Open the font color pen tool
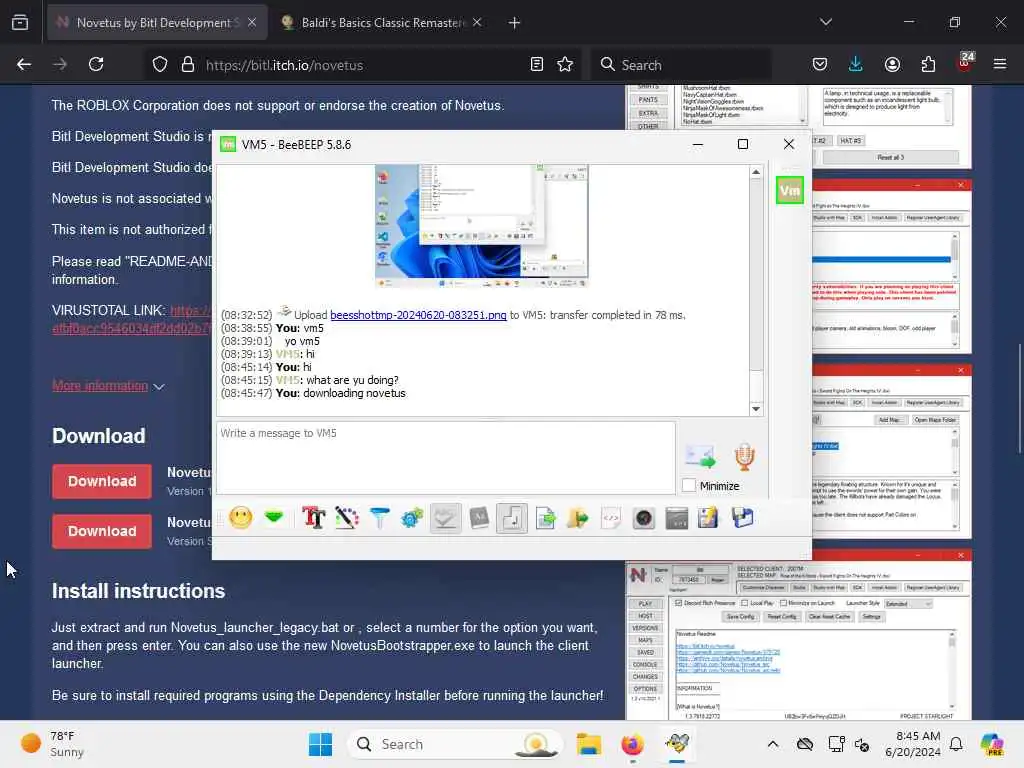1024x768 pixels. 347,519
